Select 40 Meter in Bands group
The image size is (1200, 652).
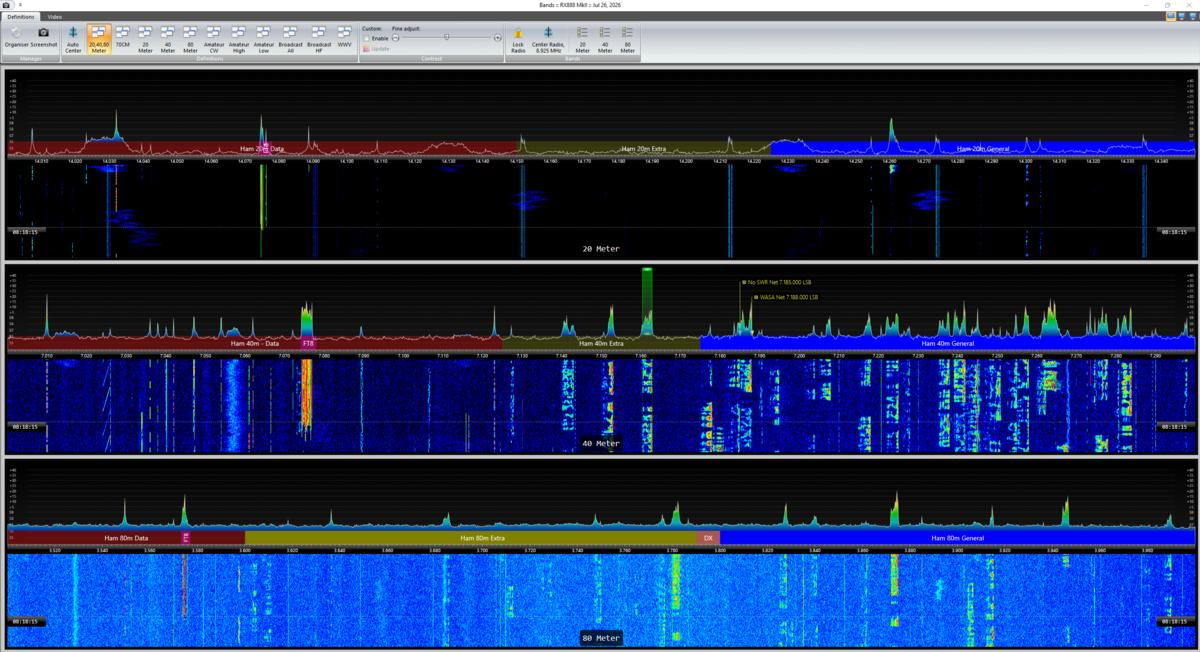(605, 39)
